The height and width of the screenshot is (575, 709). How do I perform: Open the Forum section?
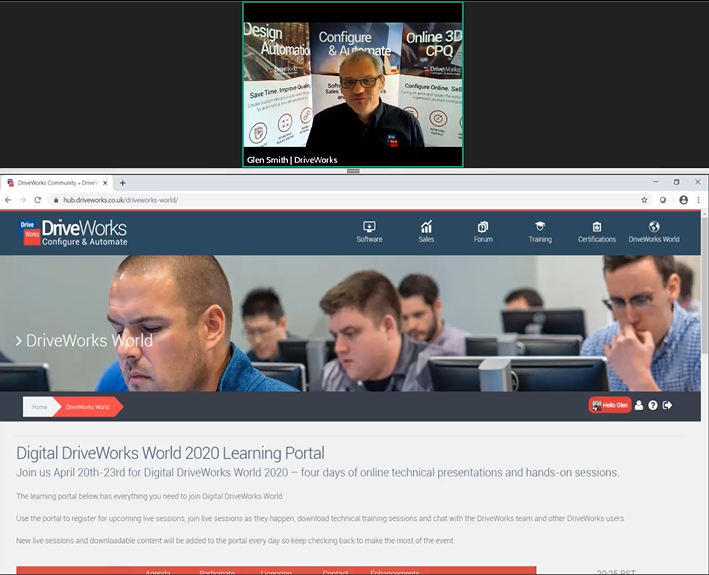483,232
